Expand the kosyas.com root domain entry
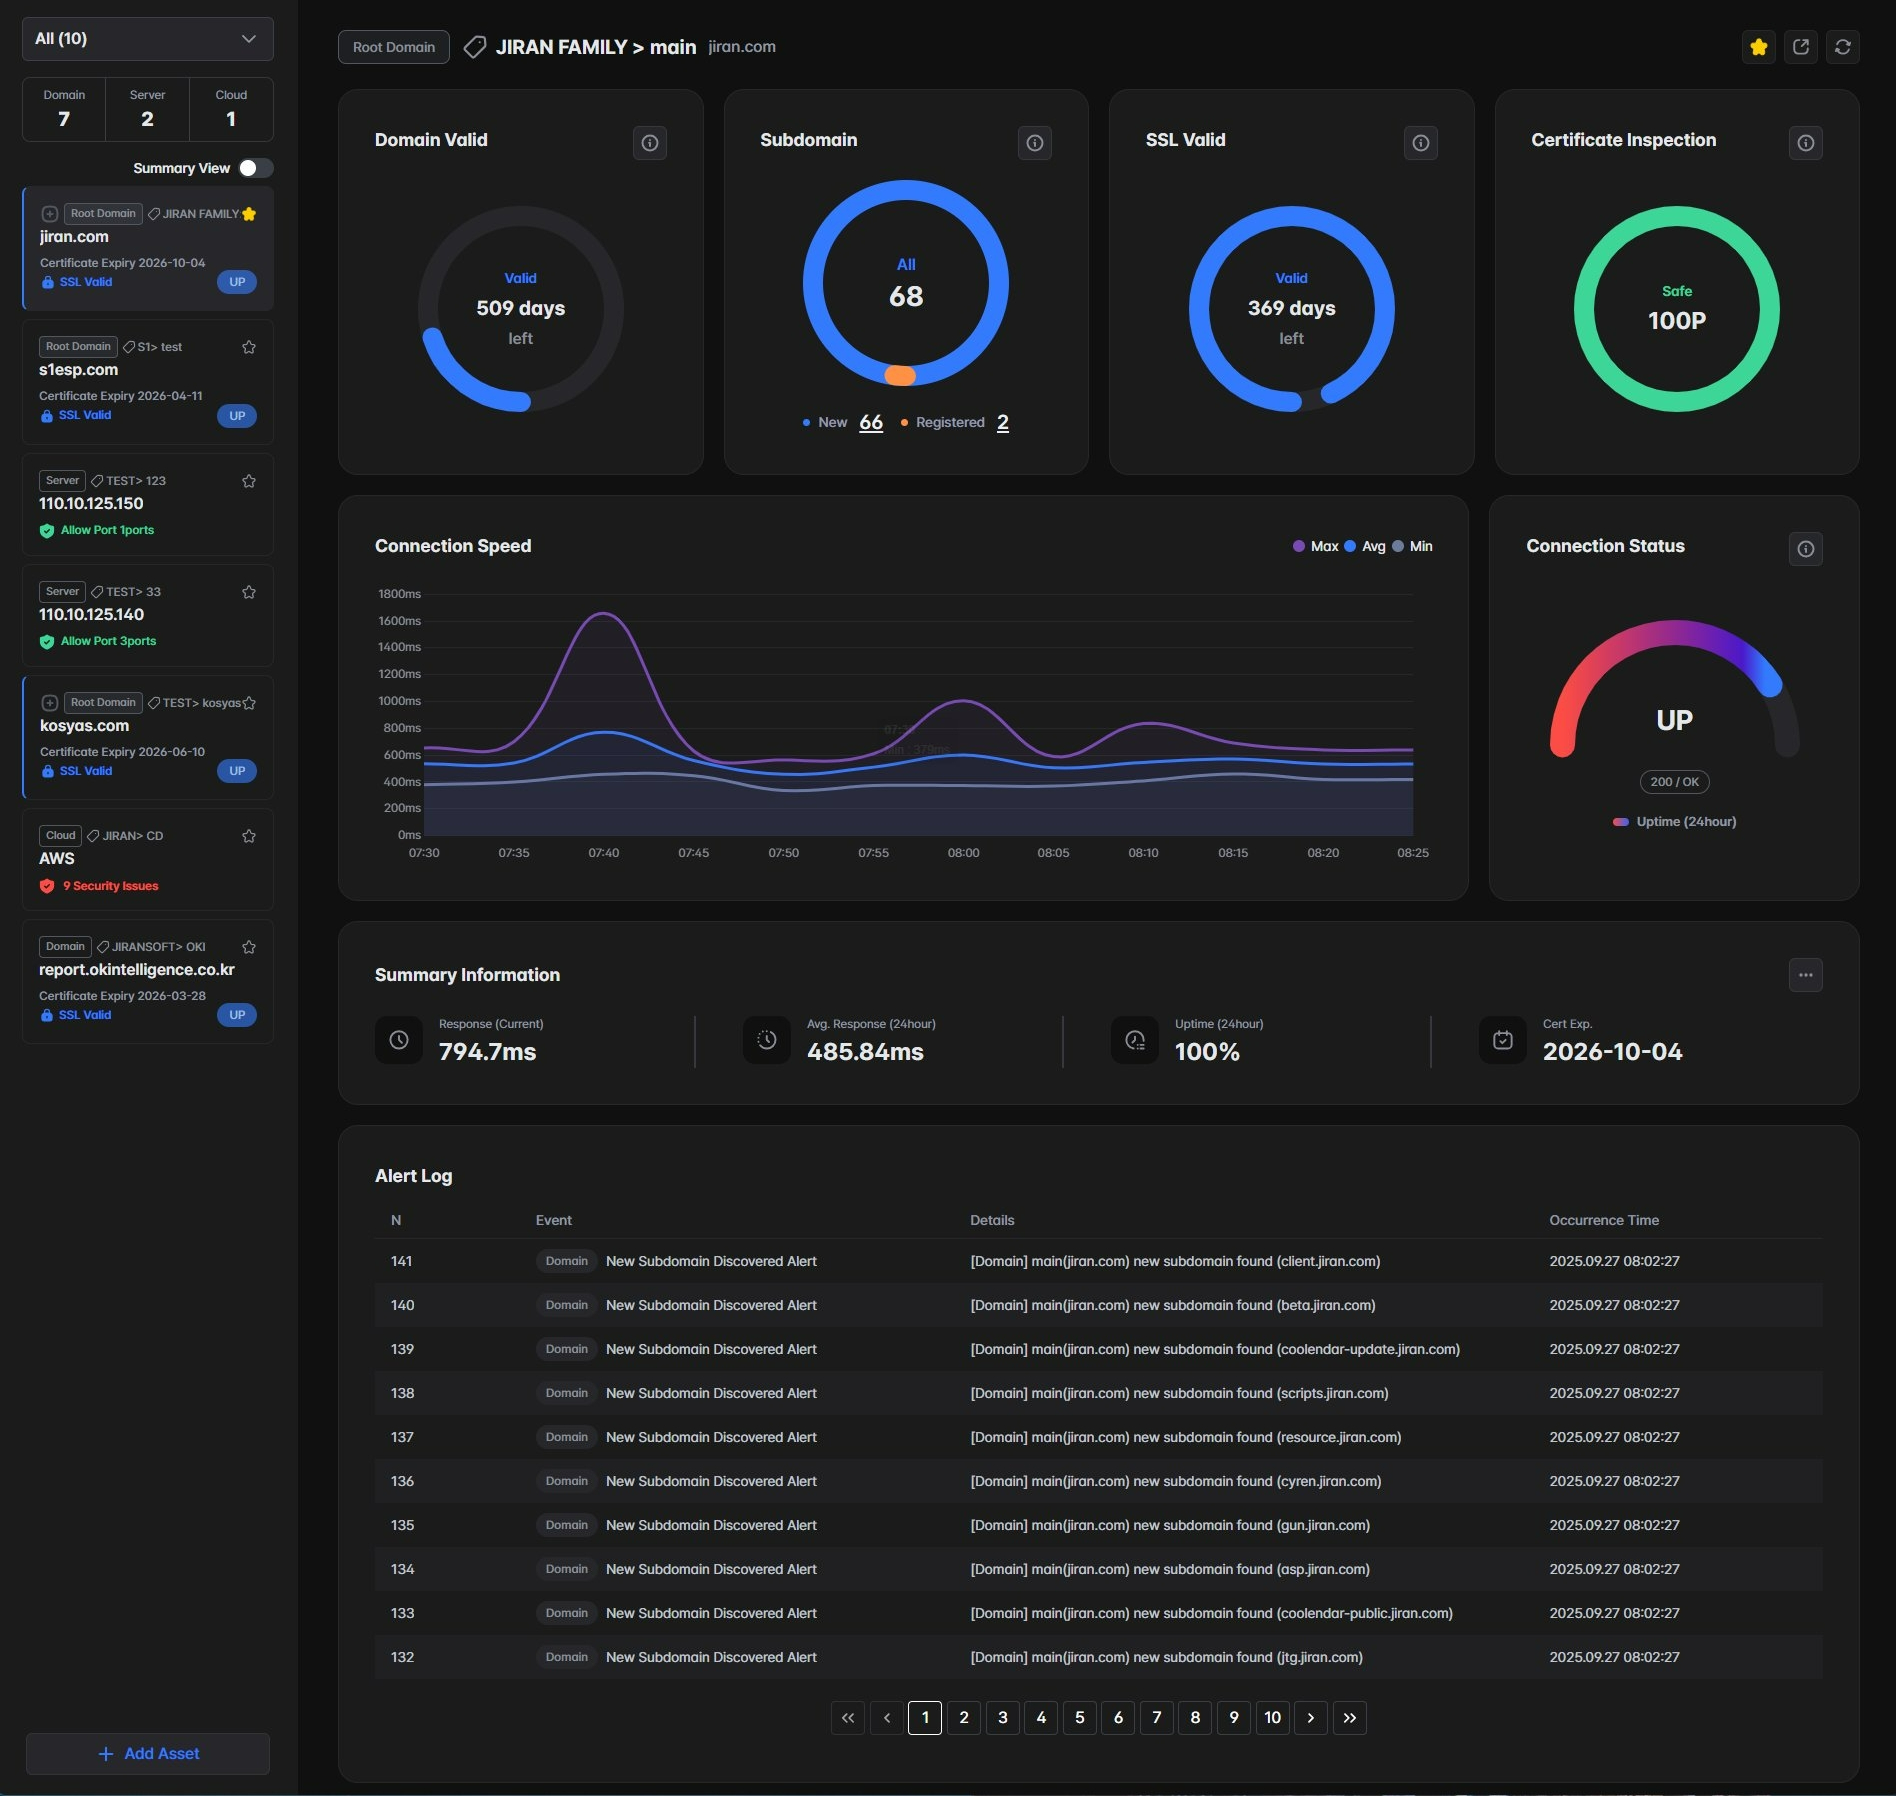 coord(49,703)
